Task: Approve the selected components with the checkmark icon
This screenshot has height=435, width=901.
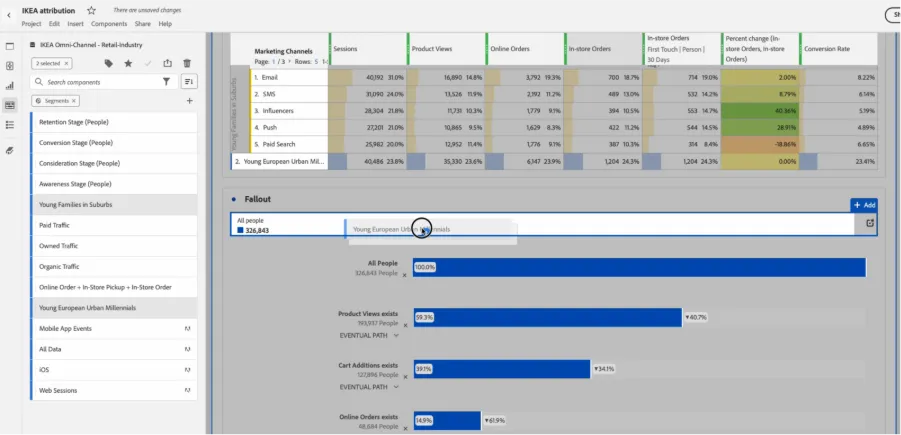Action: click(148, 63)
